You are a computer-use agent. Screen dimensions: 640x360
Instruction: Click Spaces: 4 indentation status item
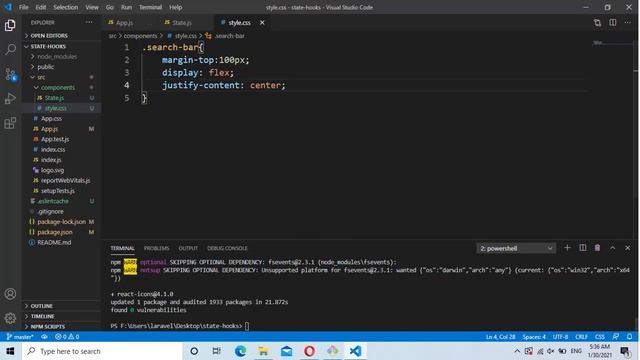point(534,337)
